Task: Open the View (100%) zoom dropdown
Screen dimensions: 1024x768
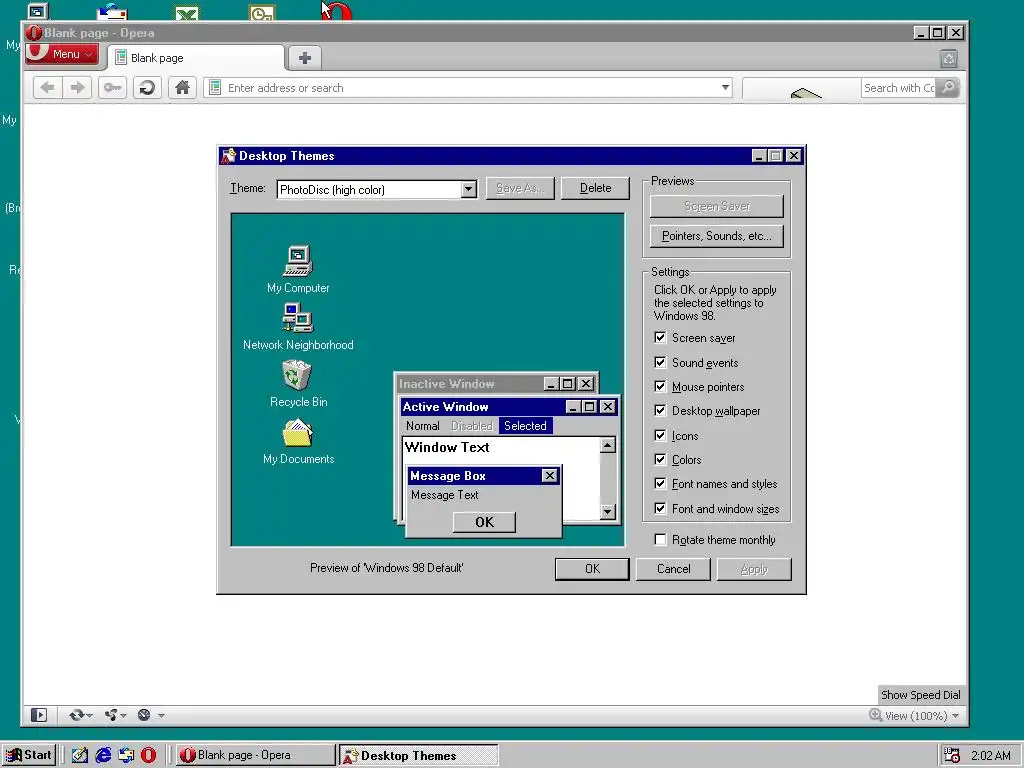Action: click(955, 716)
